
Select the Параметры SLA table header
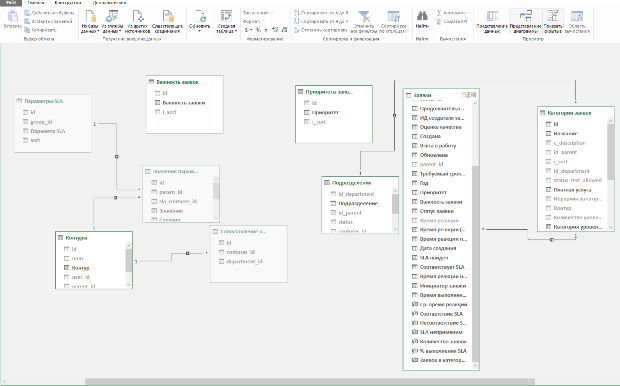[53, 101]
